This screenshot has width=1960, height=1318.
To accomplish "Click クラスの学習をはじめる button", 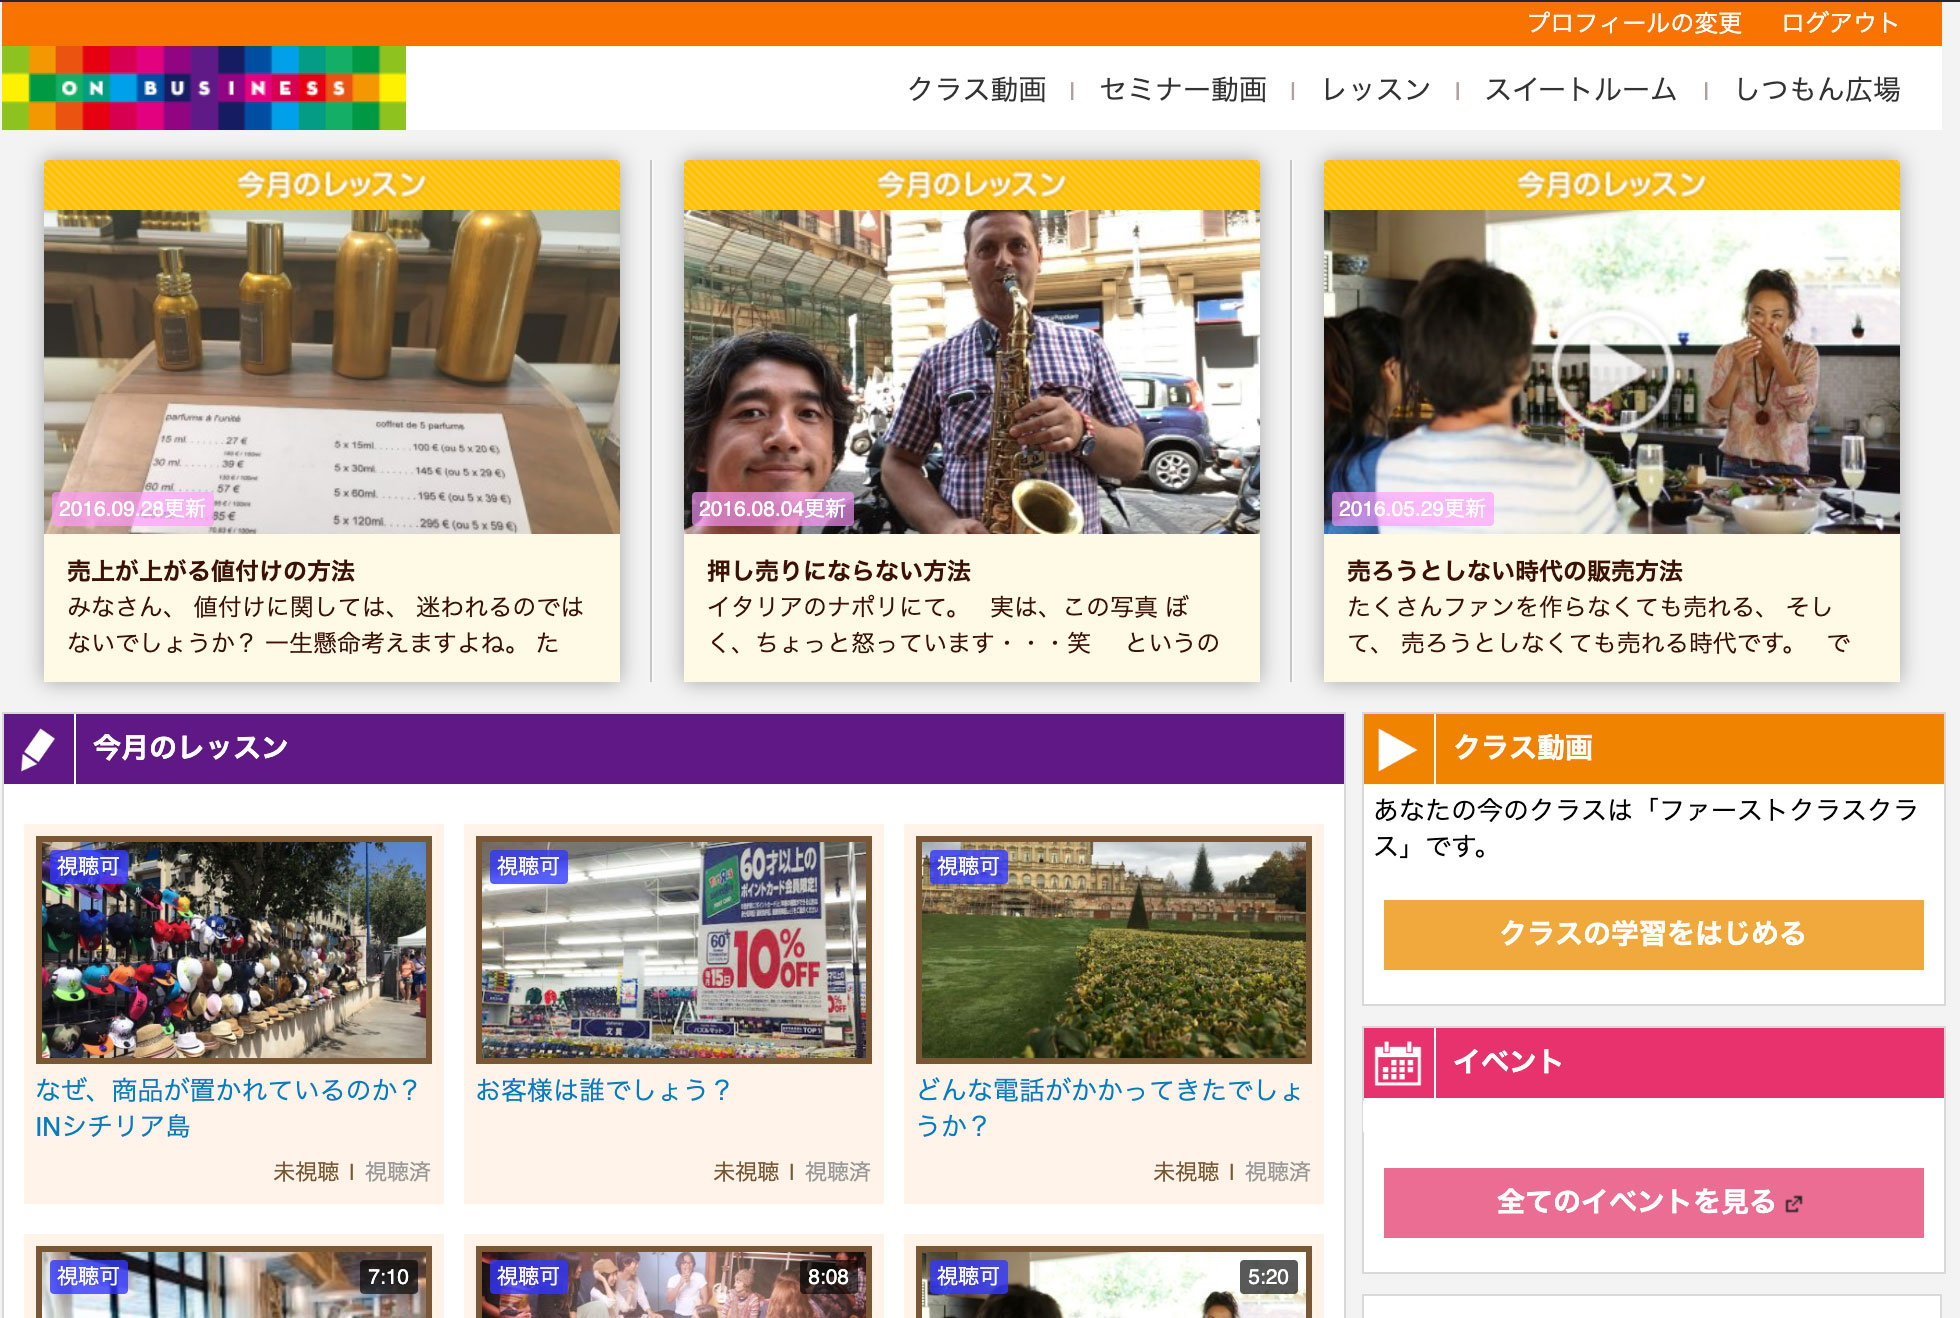I will point(1653,934).
